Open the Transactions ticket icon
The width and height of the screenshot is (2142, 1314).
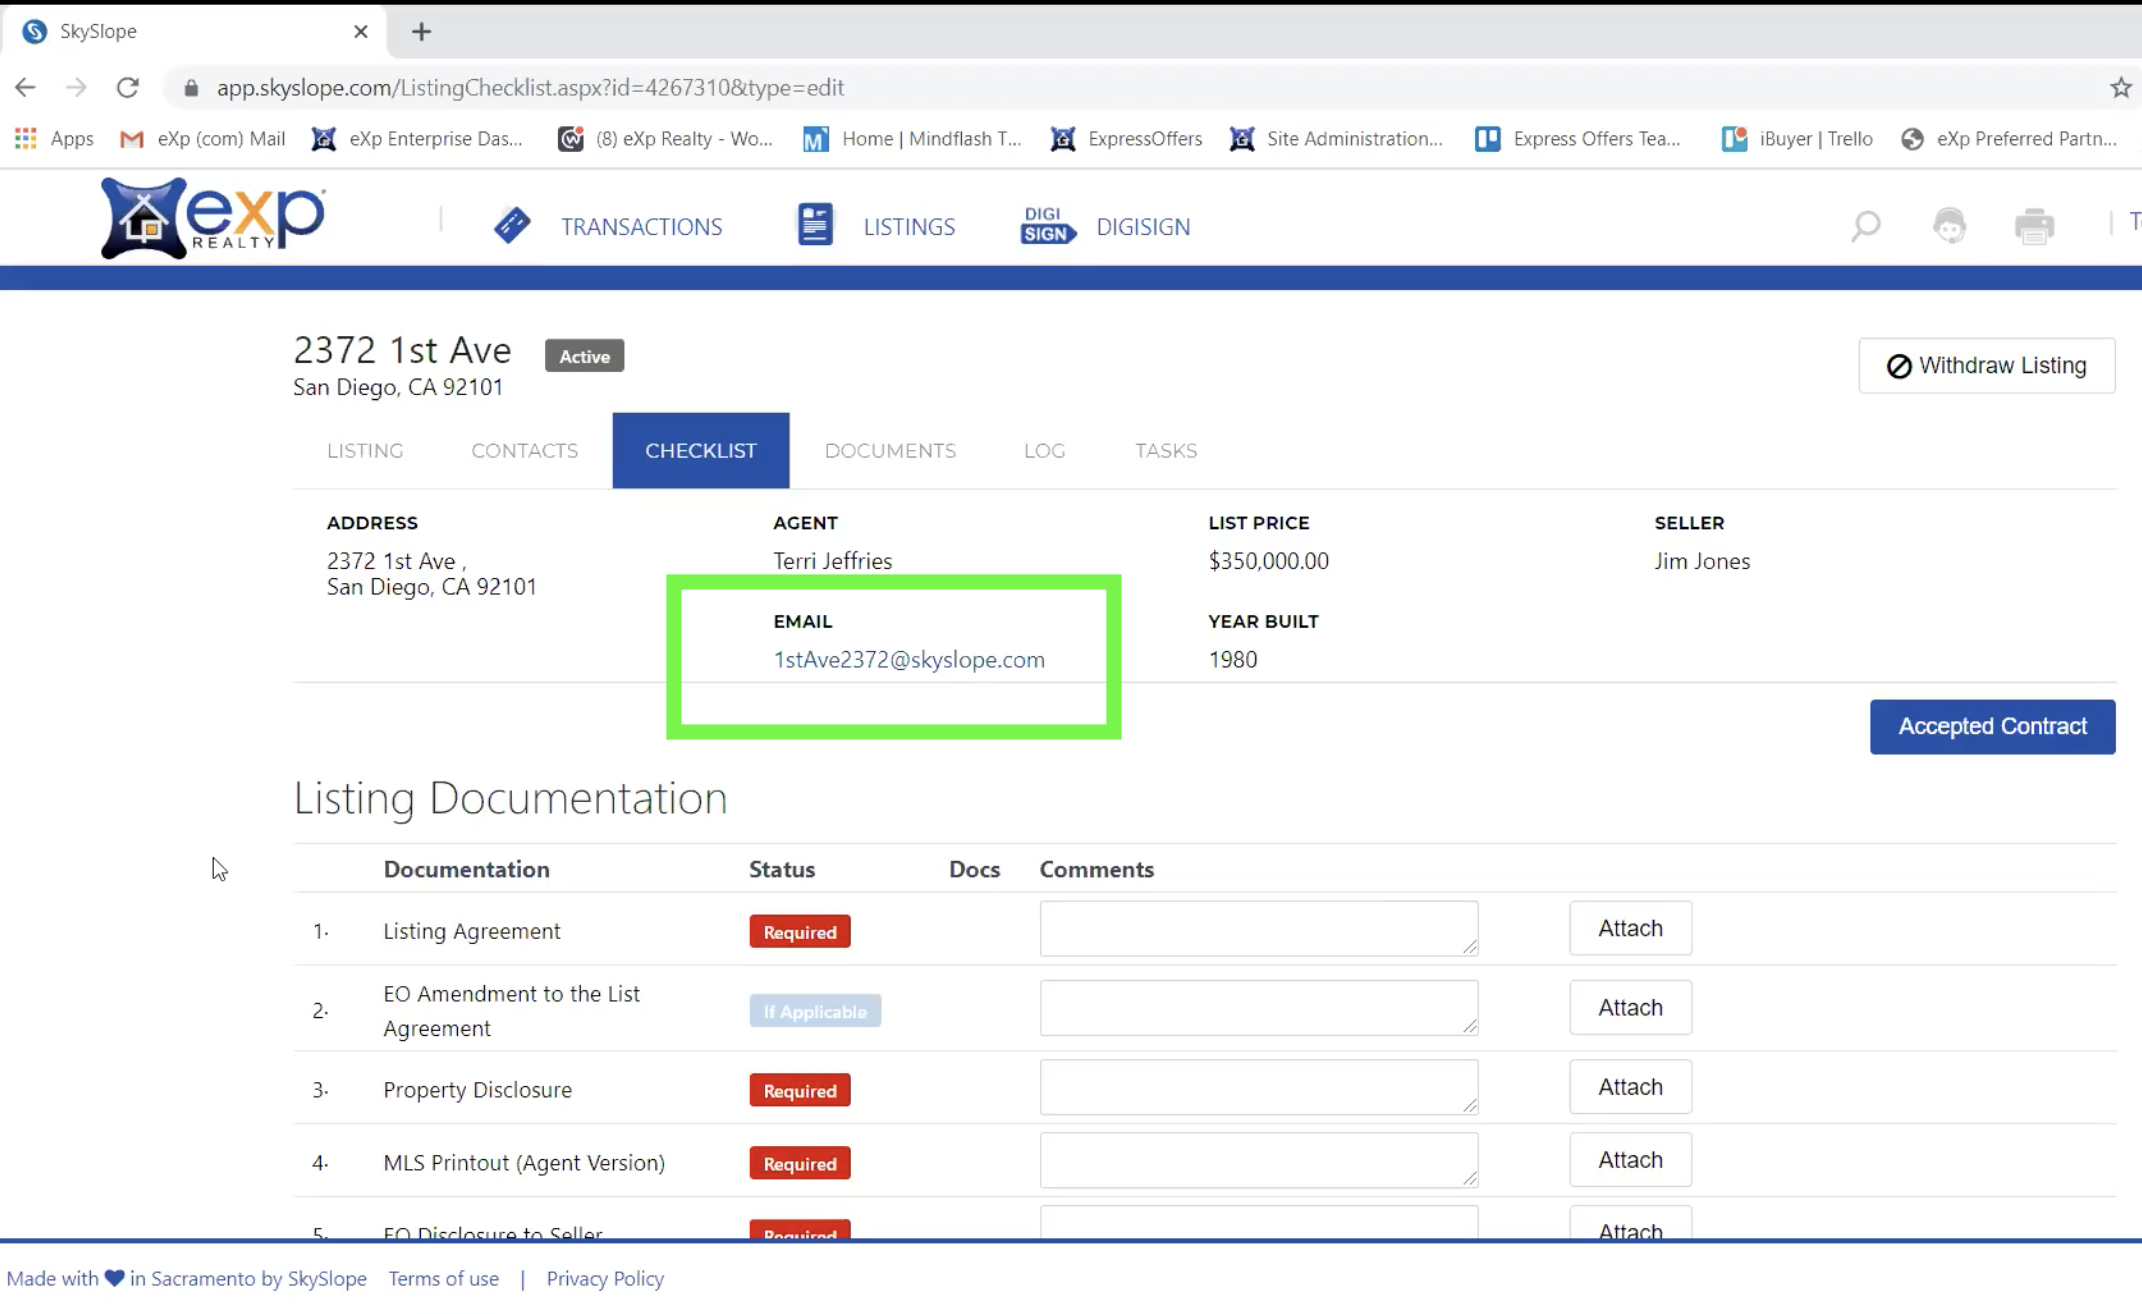pyautogui.click(x=512, y=225)
